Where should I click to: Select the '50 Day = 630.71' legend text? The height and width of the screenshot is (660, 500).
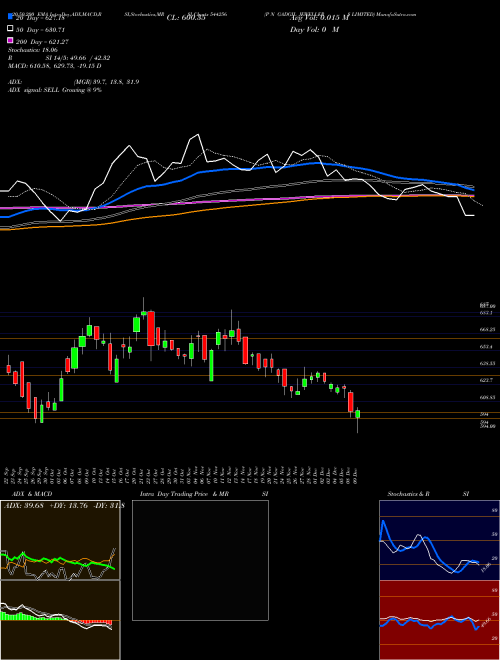tap(40, 30)
